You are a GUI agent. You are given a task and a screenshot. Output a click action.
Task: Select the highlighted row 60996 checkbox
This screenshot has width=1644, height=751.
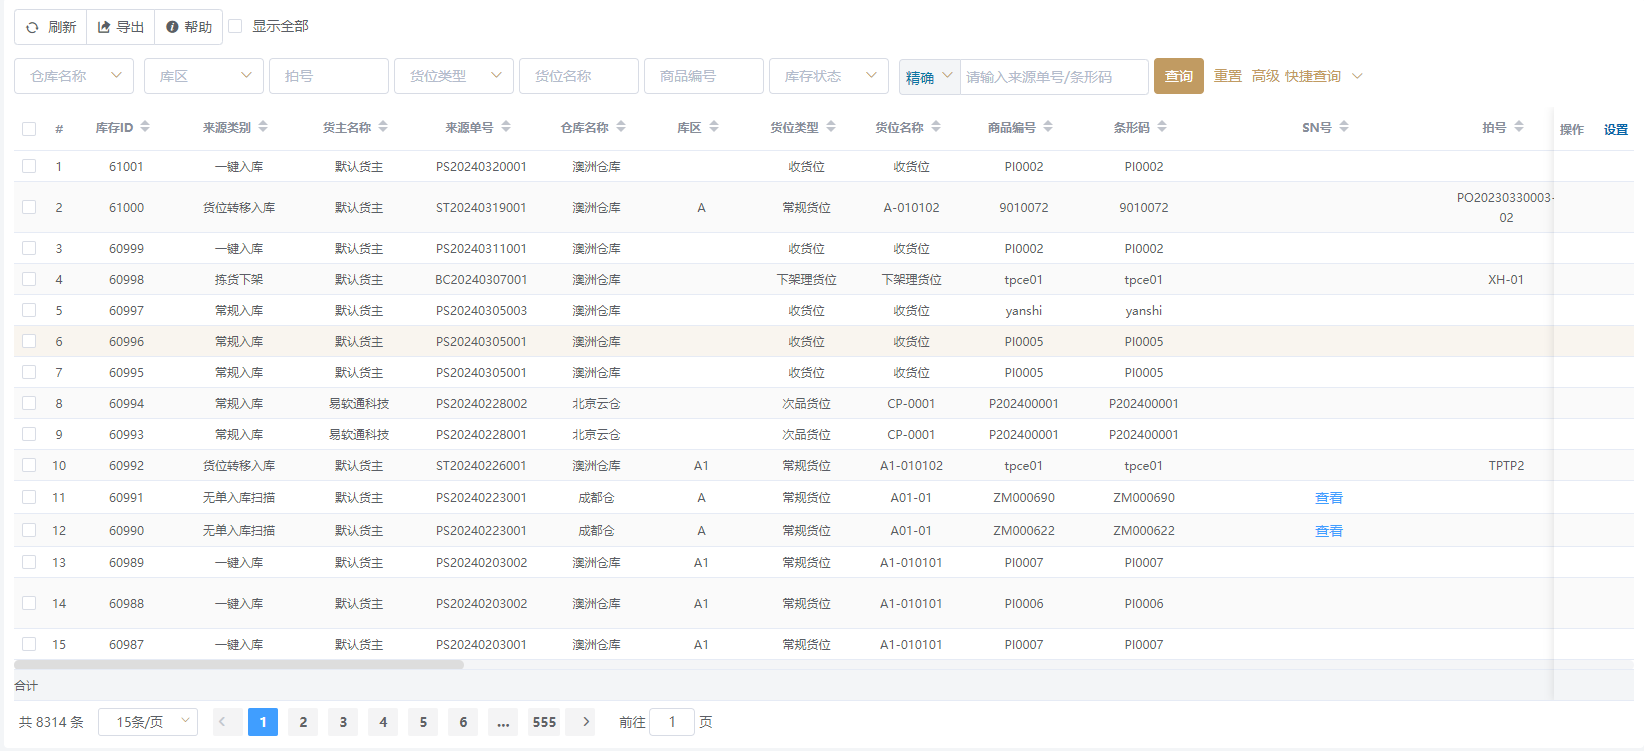coord(29,341)
